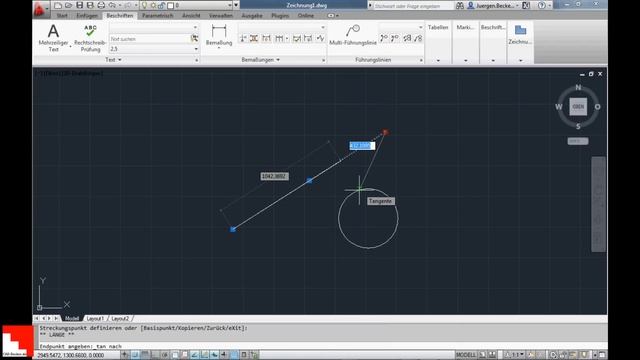Click the Redo arrow in quick access toolbar
This screenshot has width=640, height=360.
point(128,5)
